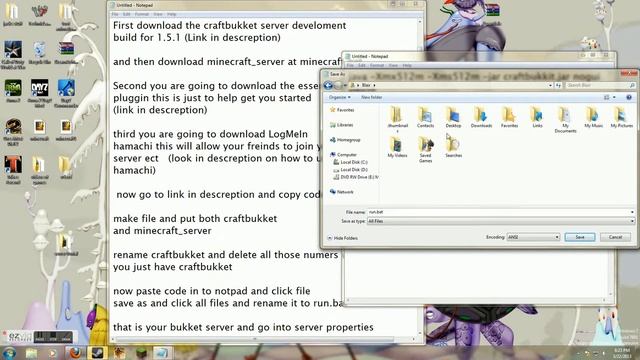Open the Windows Start menu
The image size is (640, 360).
(x=9, y=353)
